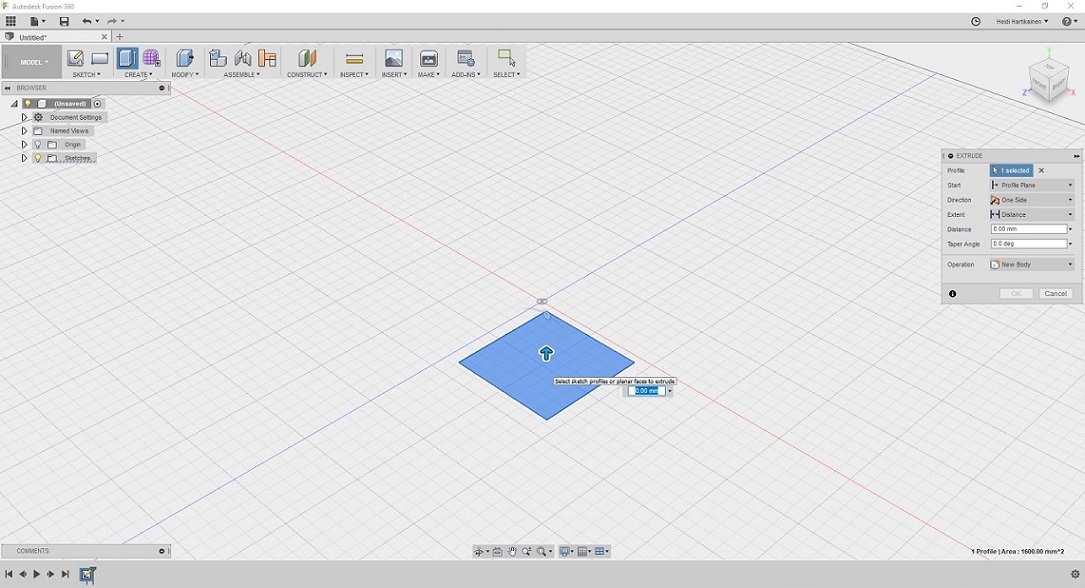Open the data panel grid icon
The height and width of the screenshot is (588, 1085).
point(10,21)
